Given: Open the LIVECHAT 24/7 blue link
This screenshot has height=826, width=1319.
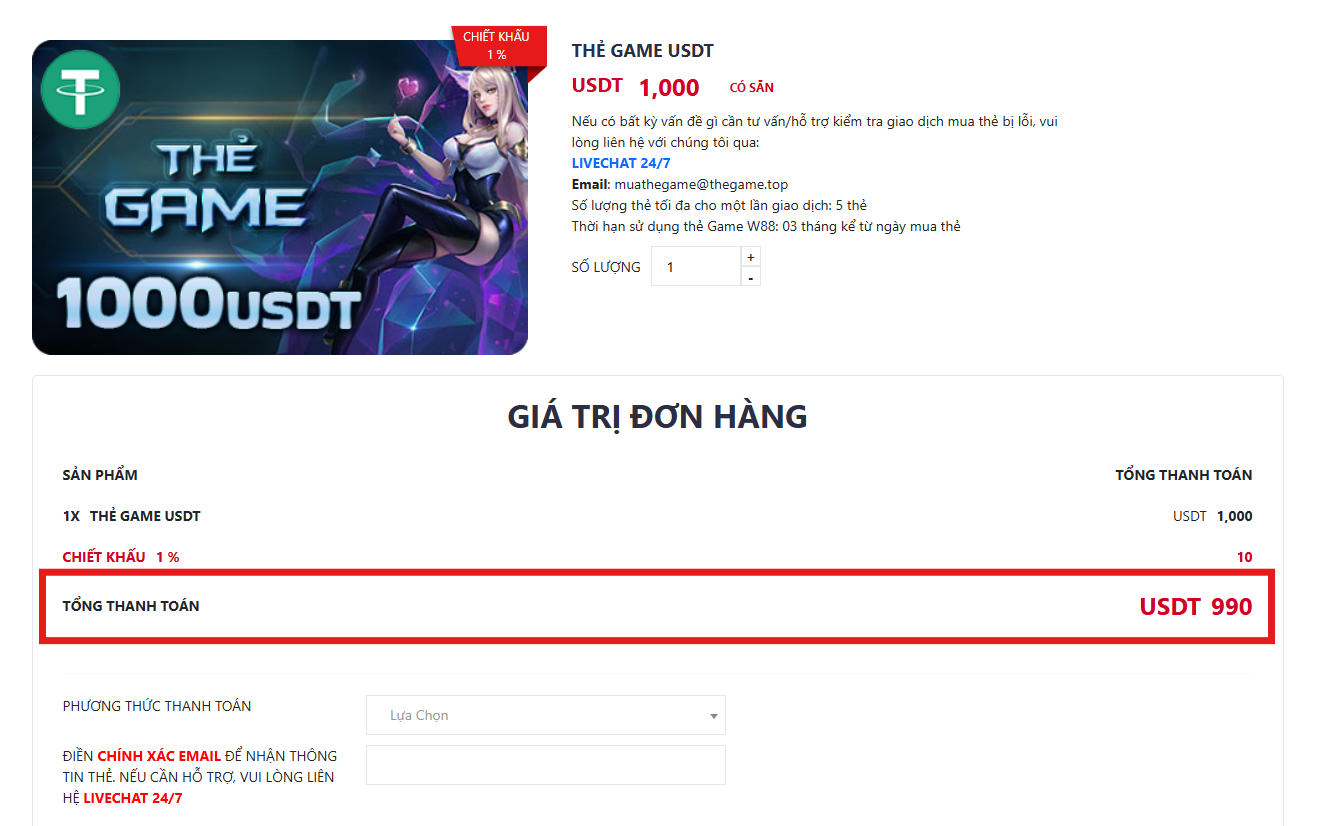Looking at the screenshot, I should 621,163.
